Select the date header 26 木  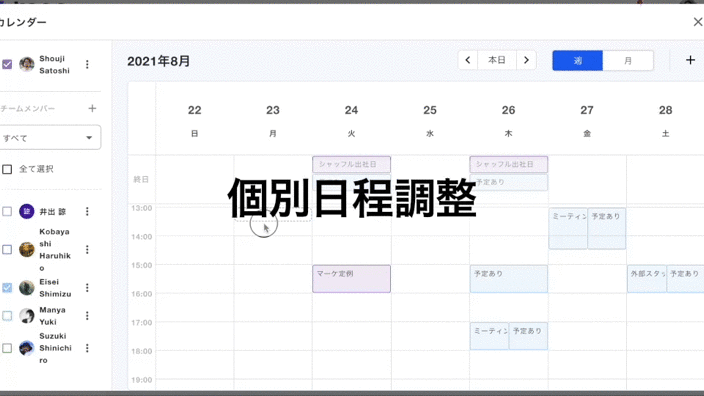(509, 120)
